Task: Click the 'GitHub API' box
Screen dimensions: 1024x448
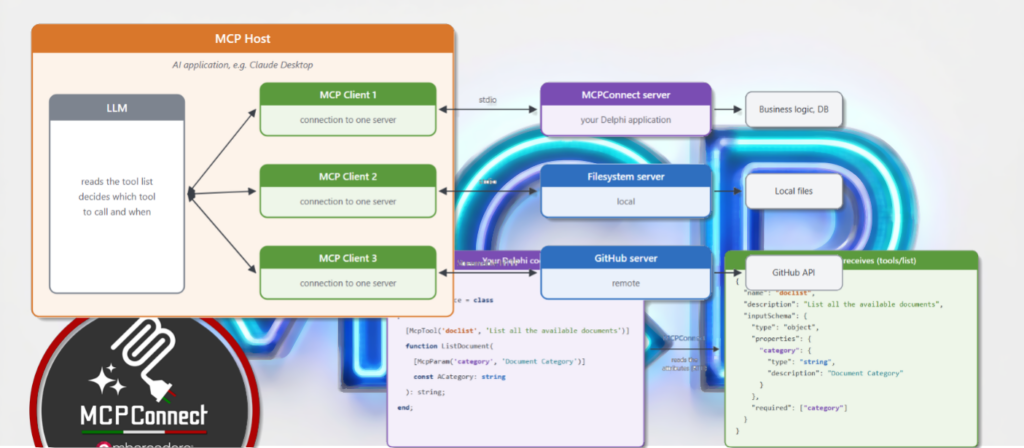Action: click(x=793, y=272)
